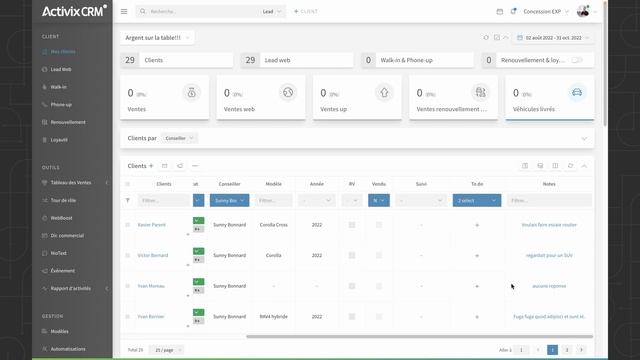Check the RV box for Yvan Bernier
This screenshot has height=360, width=640.
pos(352,317)
